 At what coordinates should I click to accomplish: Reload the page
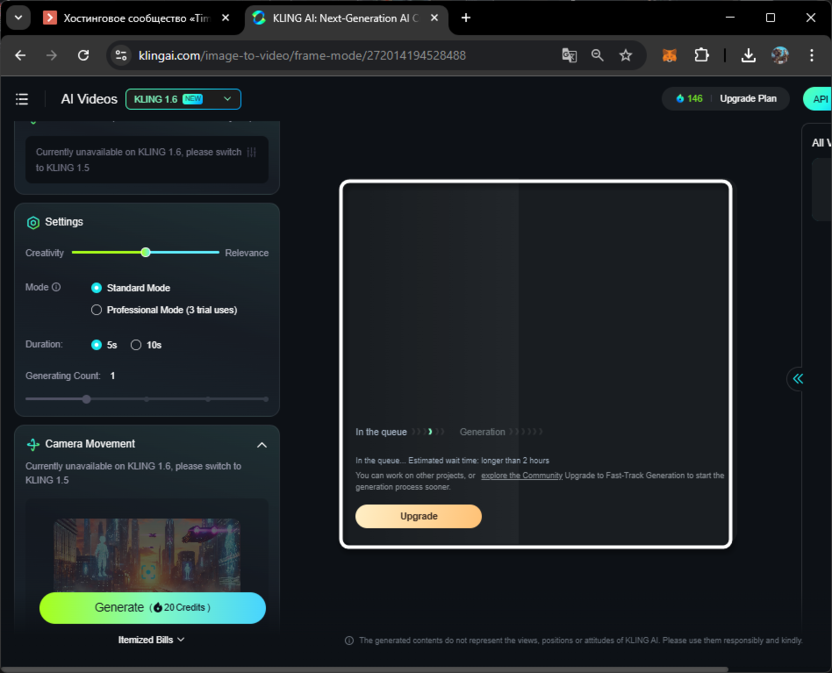(x=83, y=55)
